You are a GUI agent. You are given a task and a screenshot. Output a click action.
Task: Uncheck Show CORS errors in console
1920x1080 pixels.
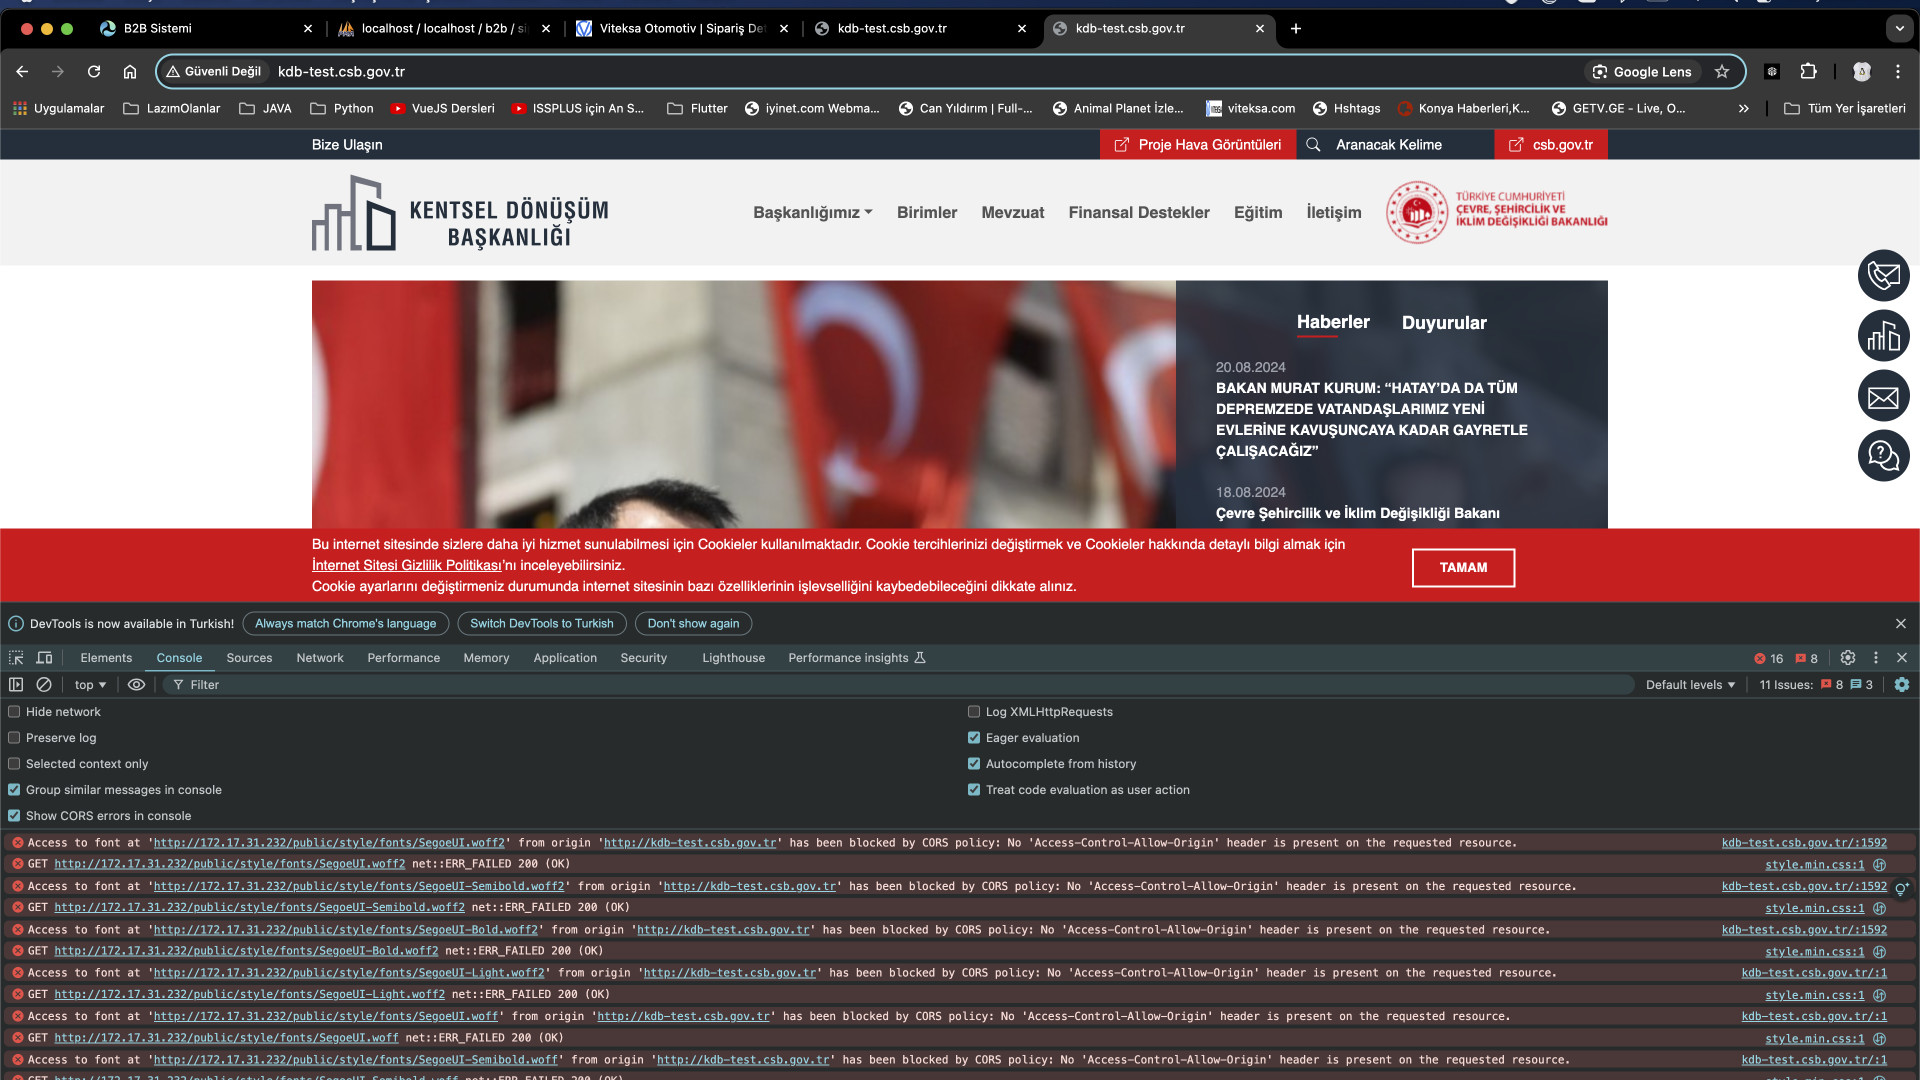[x=14, y=816]
